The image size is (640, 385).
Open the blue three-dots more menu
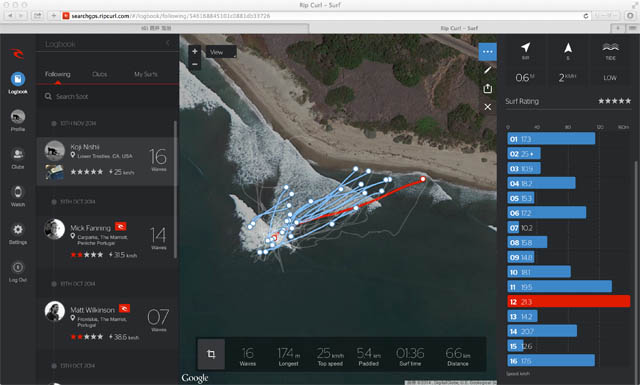coord(487,52)
